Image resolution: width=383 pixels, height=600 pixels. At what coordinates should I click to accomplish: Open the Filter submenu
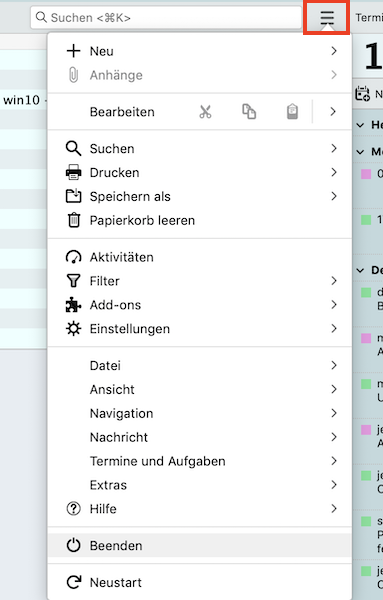[x=200, y=281]
